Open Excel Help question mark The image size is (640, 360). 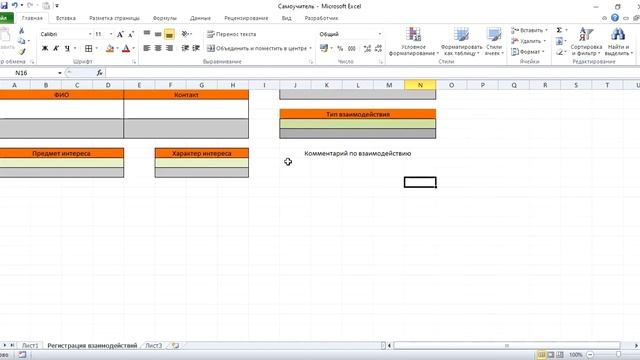pos(615,18)
